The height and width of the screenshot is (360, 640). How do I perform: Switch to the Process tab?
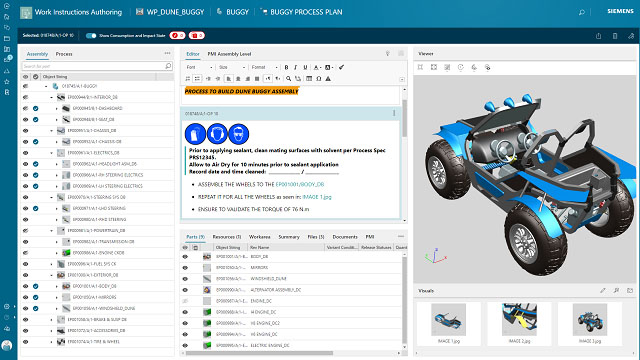click(64, 54)
